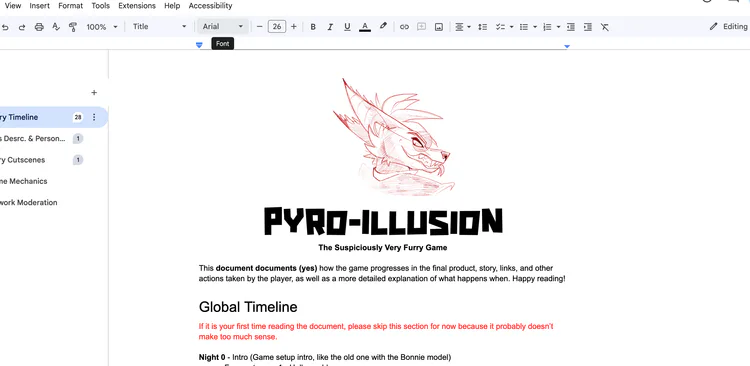Clear formatting icon
Image resolution: width=750 pixels, height=366 pixels.
tap(605, 27)
